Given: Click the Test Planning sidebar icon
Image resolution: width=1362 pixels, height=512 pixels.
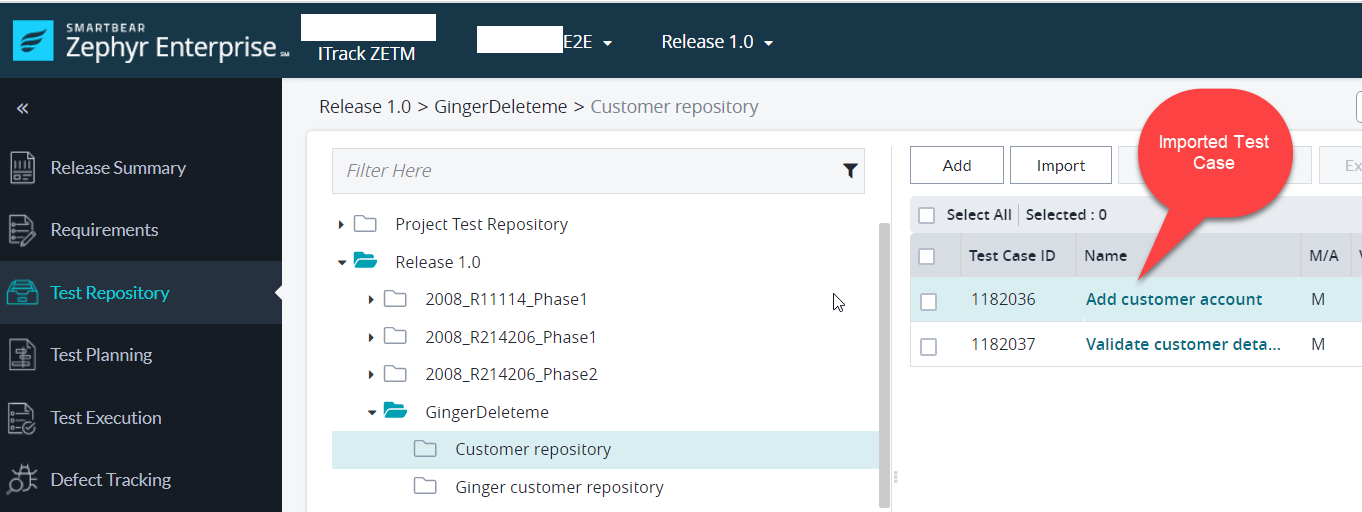Looking at the screenshot, I should [22, 355].
